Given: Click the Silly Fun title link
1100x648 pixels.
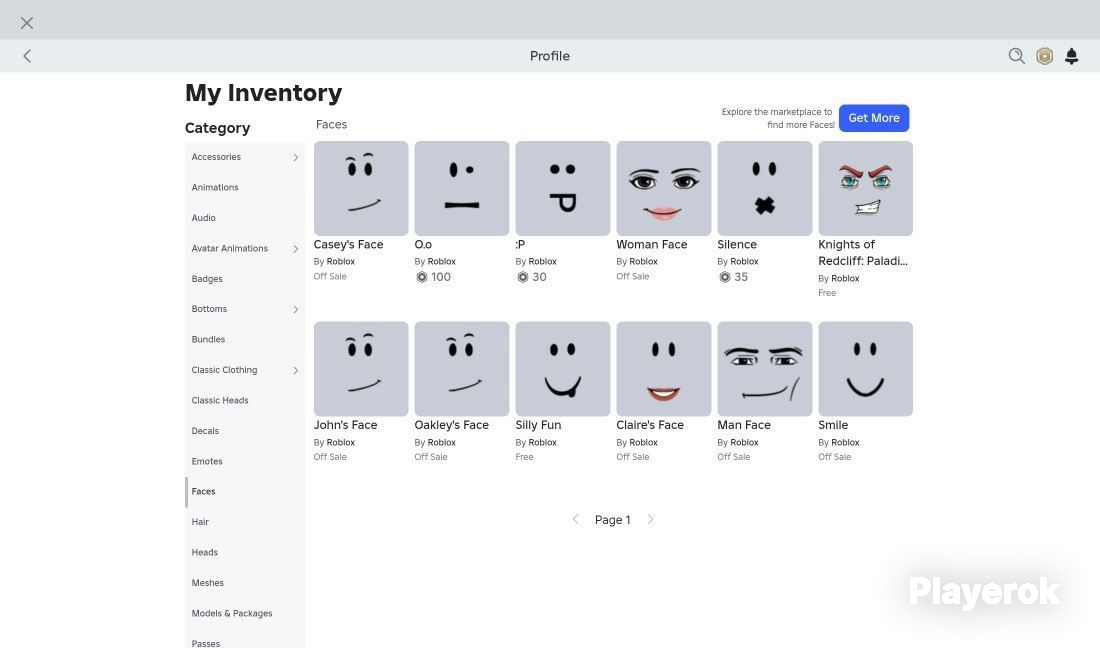Looking at the screenshot, I should pyautogui.click(x=538, y=425).
